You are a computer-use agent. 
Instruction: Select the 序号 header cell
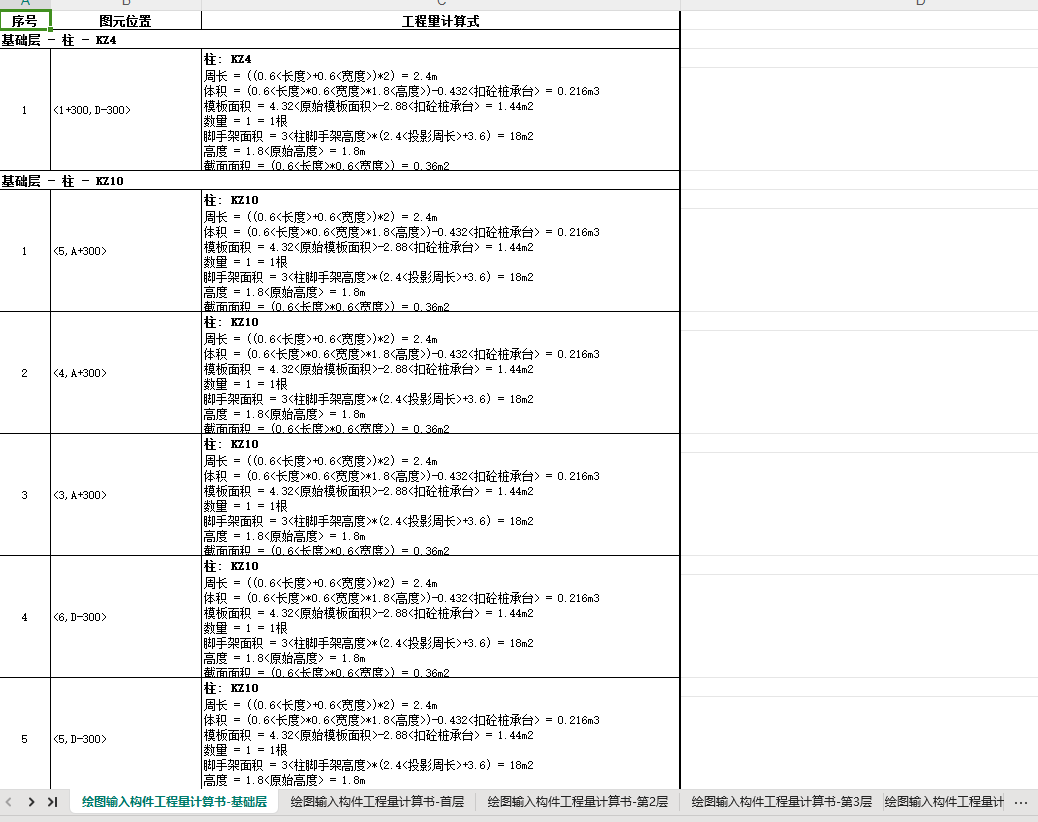tap(25, 21)
